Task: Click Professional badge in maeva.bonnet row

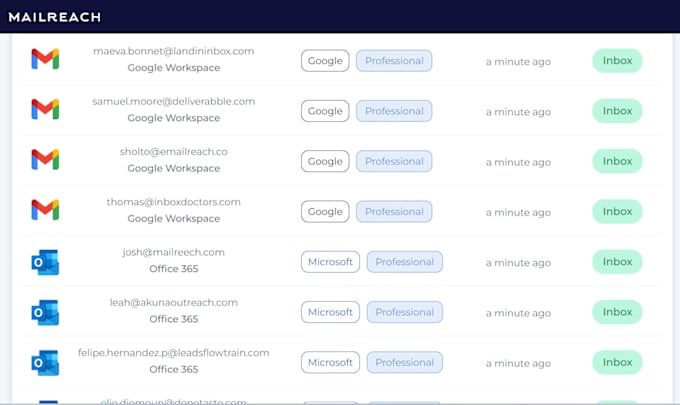Action: point(394,61)
